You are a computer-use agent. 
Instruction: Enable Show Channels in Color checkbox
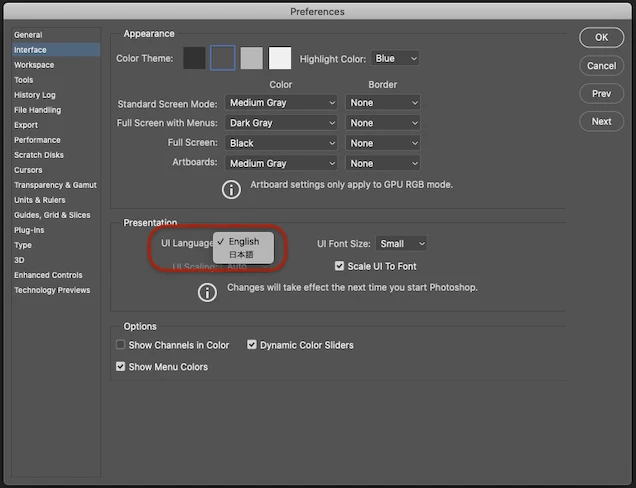120,345
